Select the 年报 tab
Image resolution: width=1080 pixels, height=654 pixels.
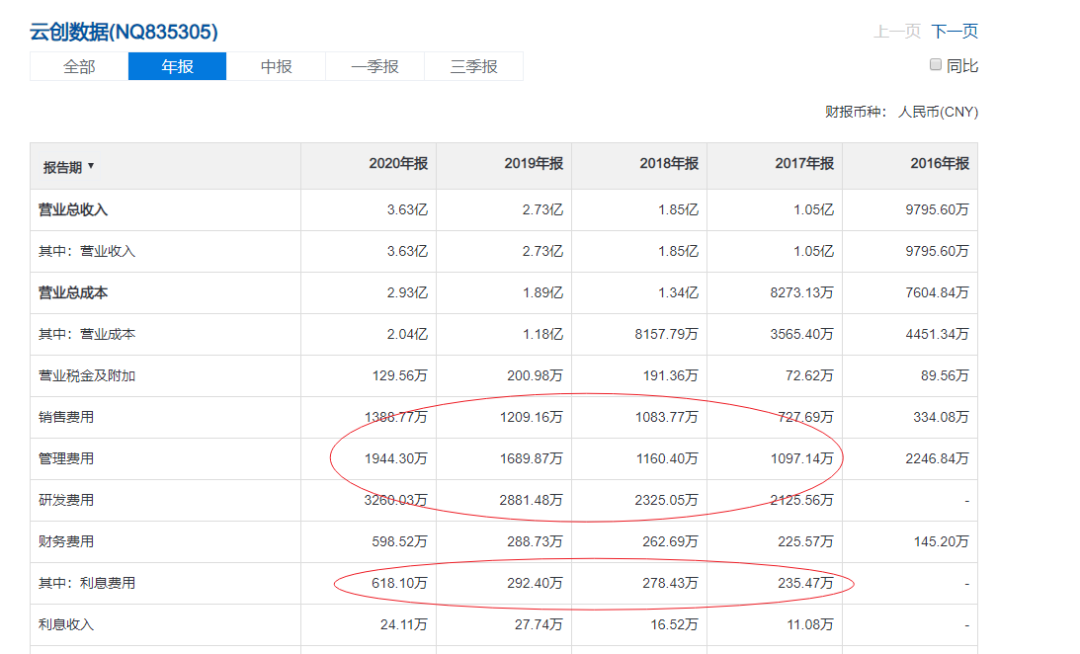click(x=177, y=66)
